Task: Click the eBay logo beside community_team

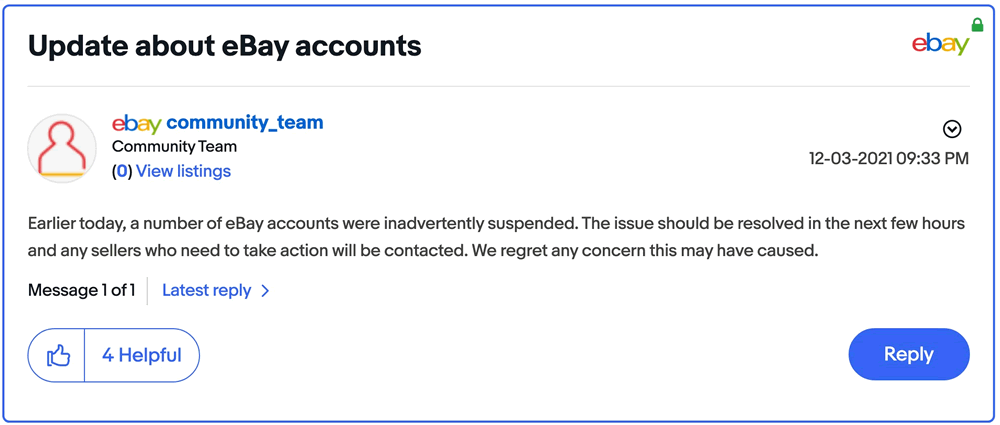Action: tap(136, 123)
